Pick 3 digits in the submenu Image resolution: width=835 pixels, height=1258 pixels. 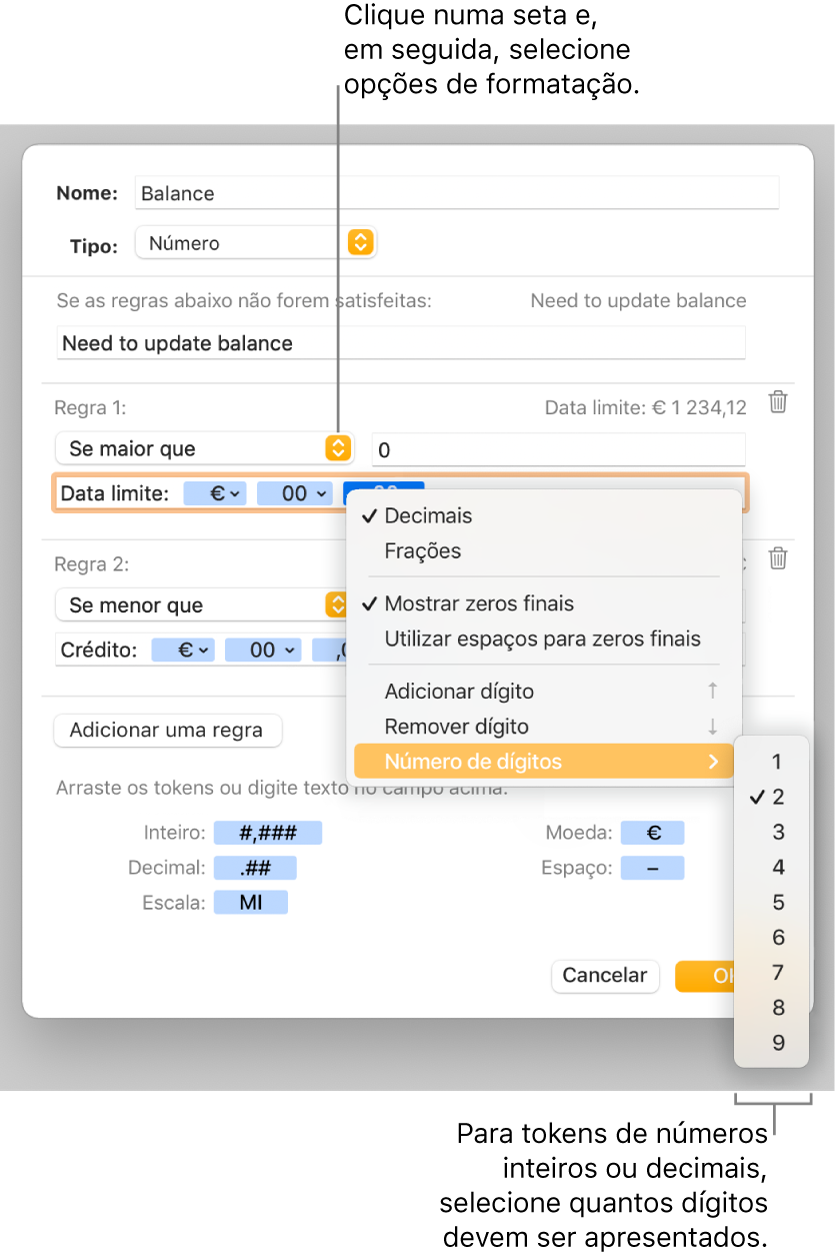point(772,832)
